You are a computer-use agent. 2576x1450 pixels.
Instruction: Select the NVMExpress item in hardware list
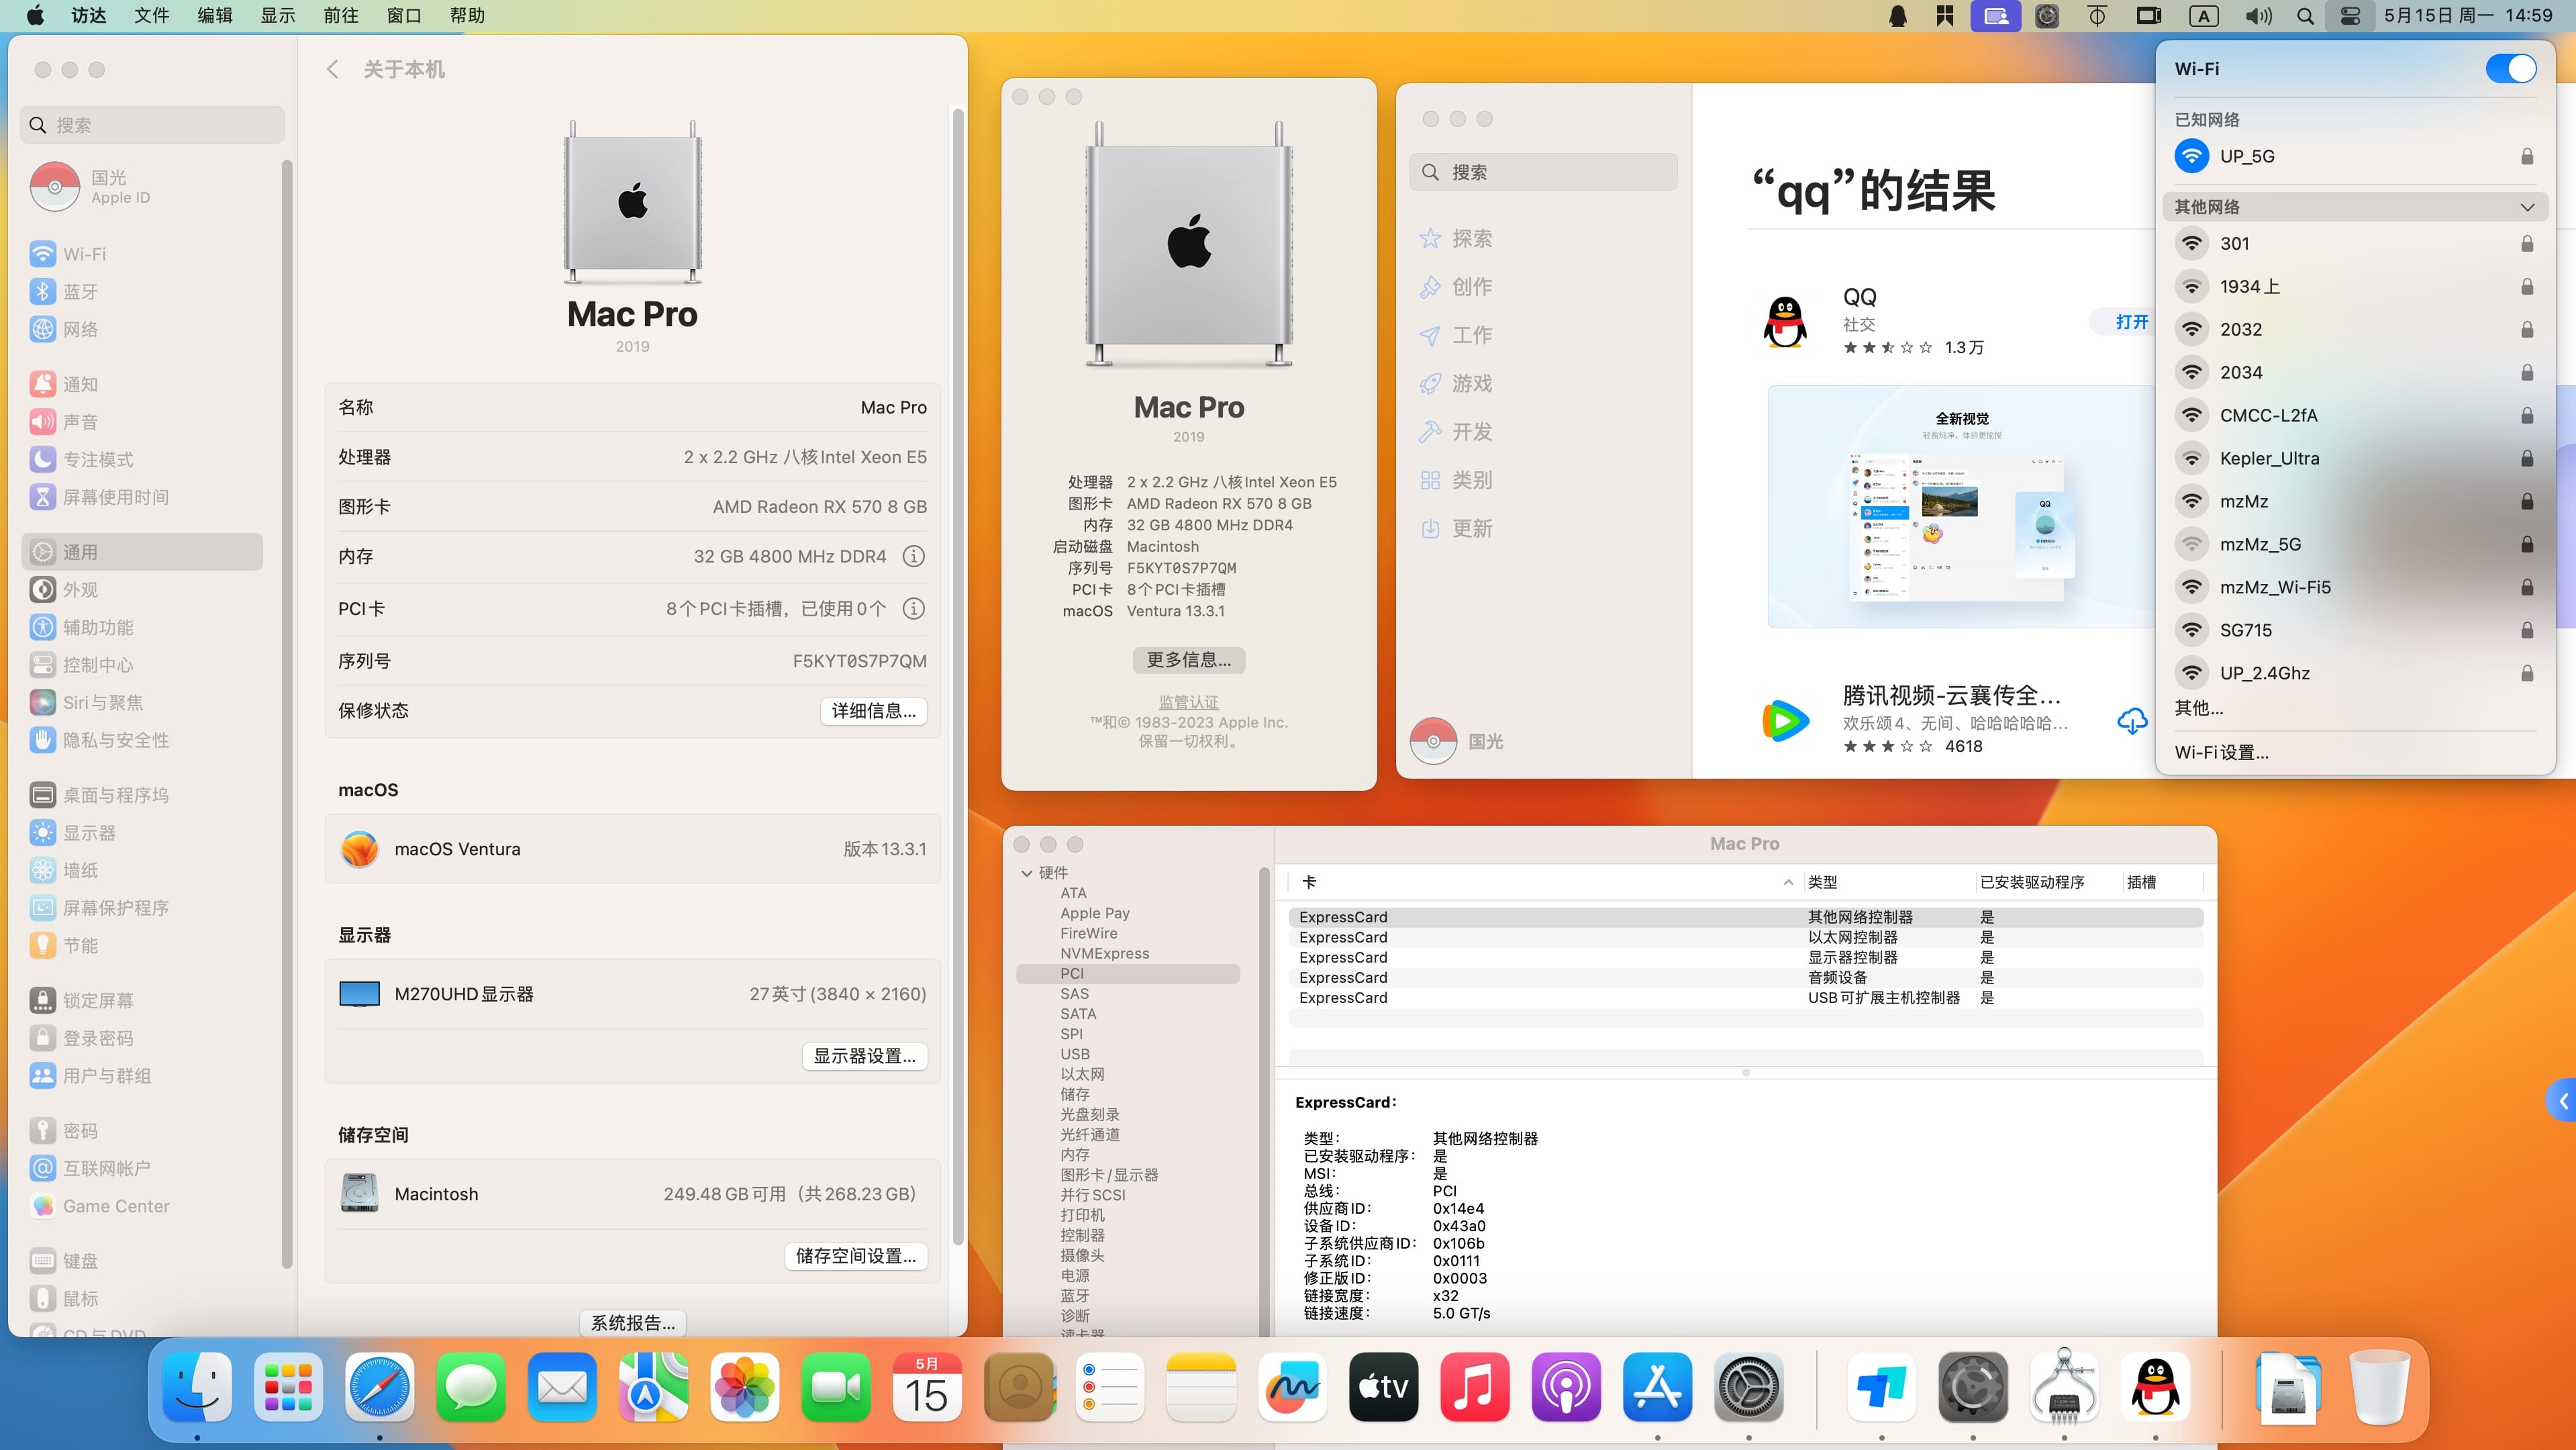[1104, 953]
